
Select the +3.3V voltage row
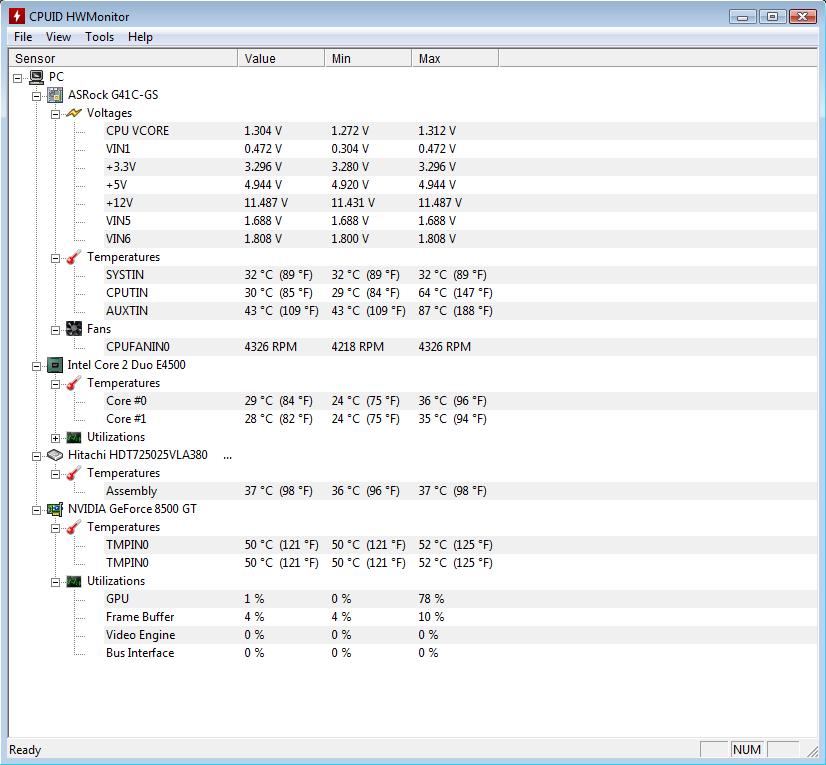pos(461,166)
